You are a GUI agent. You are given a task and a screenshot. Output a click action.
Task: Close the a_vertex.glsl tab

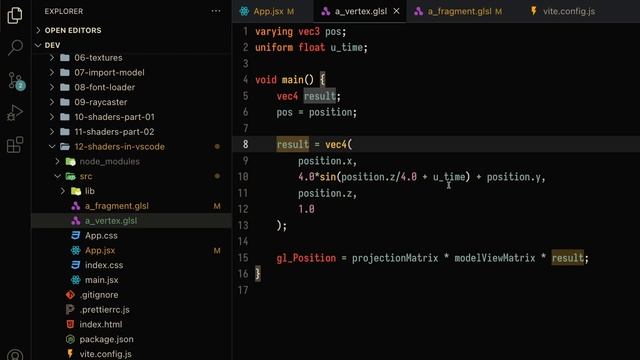396,11
